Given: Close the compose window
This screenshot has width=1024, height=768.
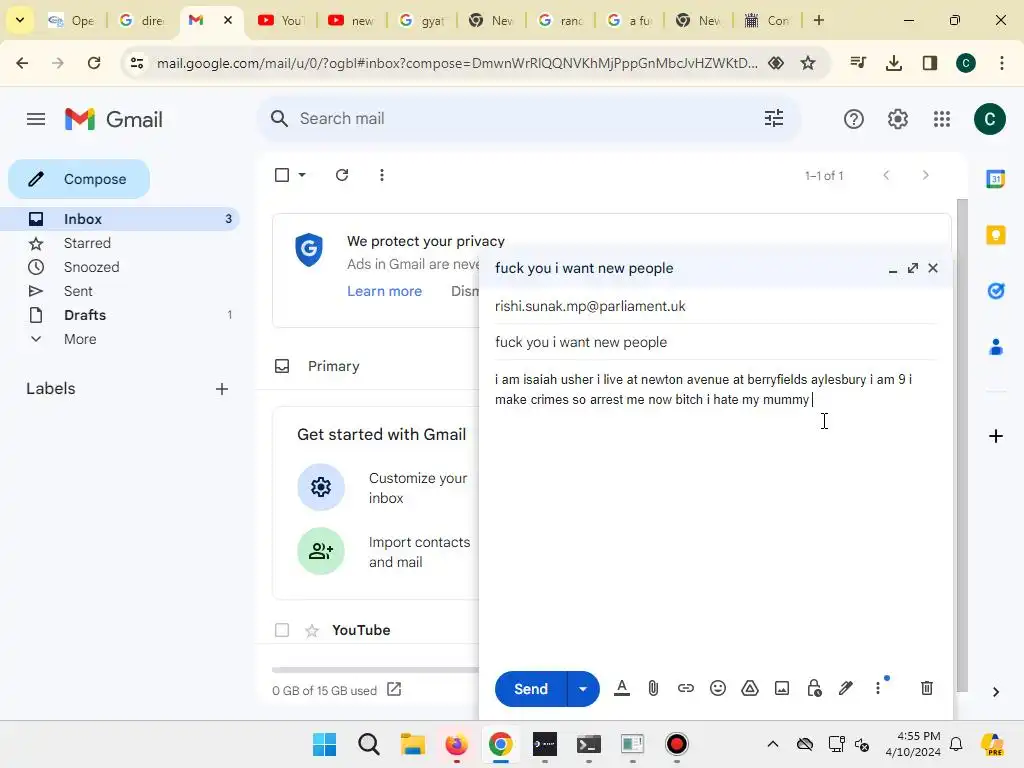Looking at the screenshot, I should [x=933, y=268].
